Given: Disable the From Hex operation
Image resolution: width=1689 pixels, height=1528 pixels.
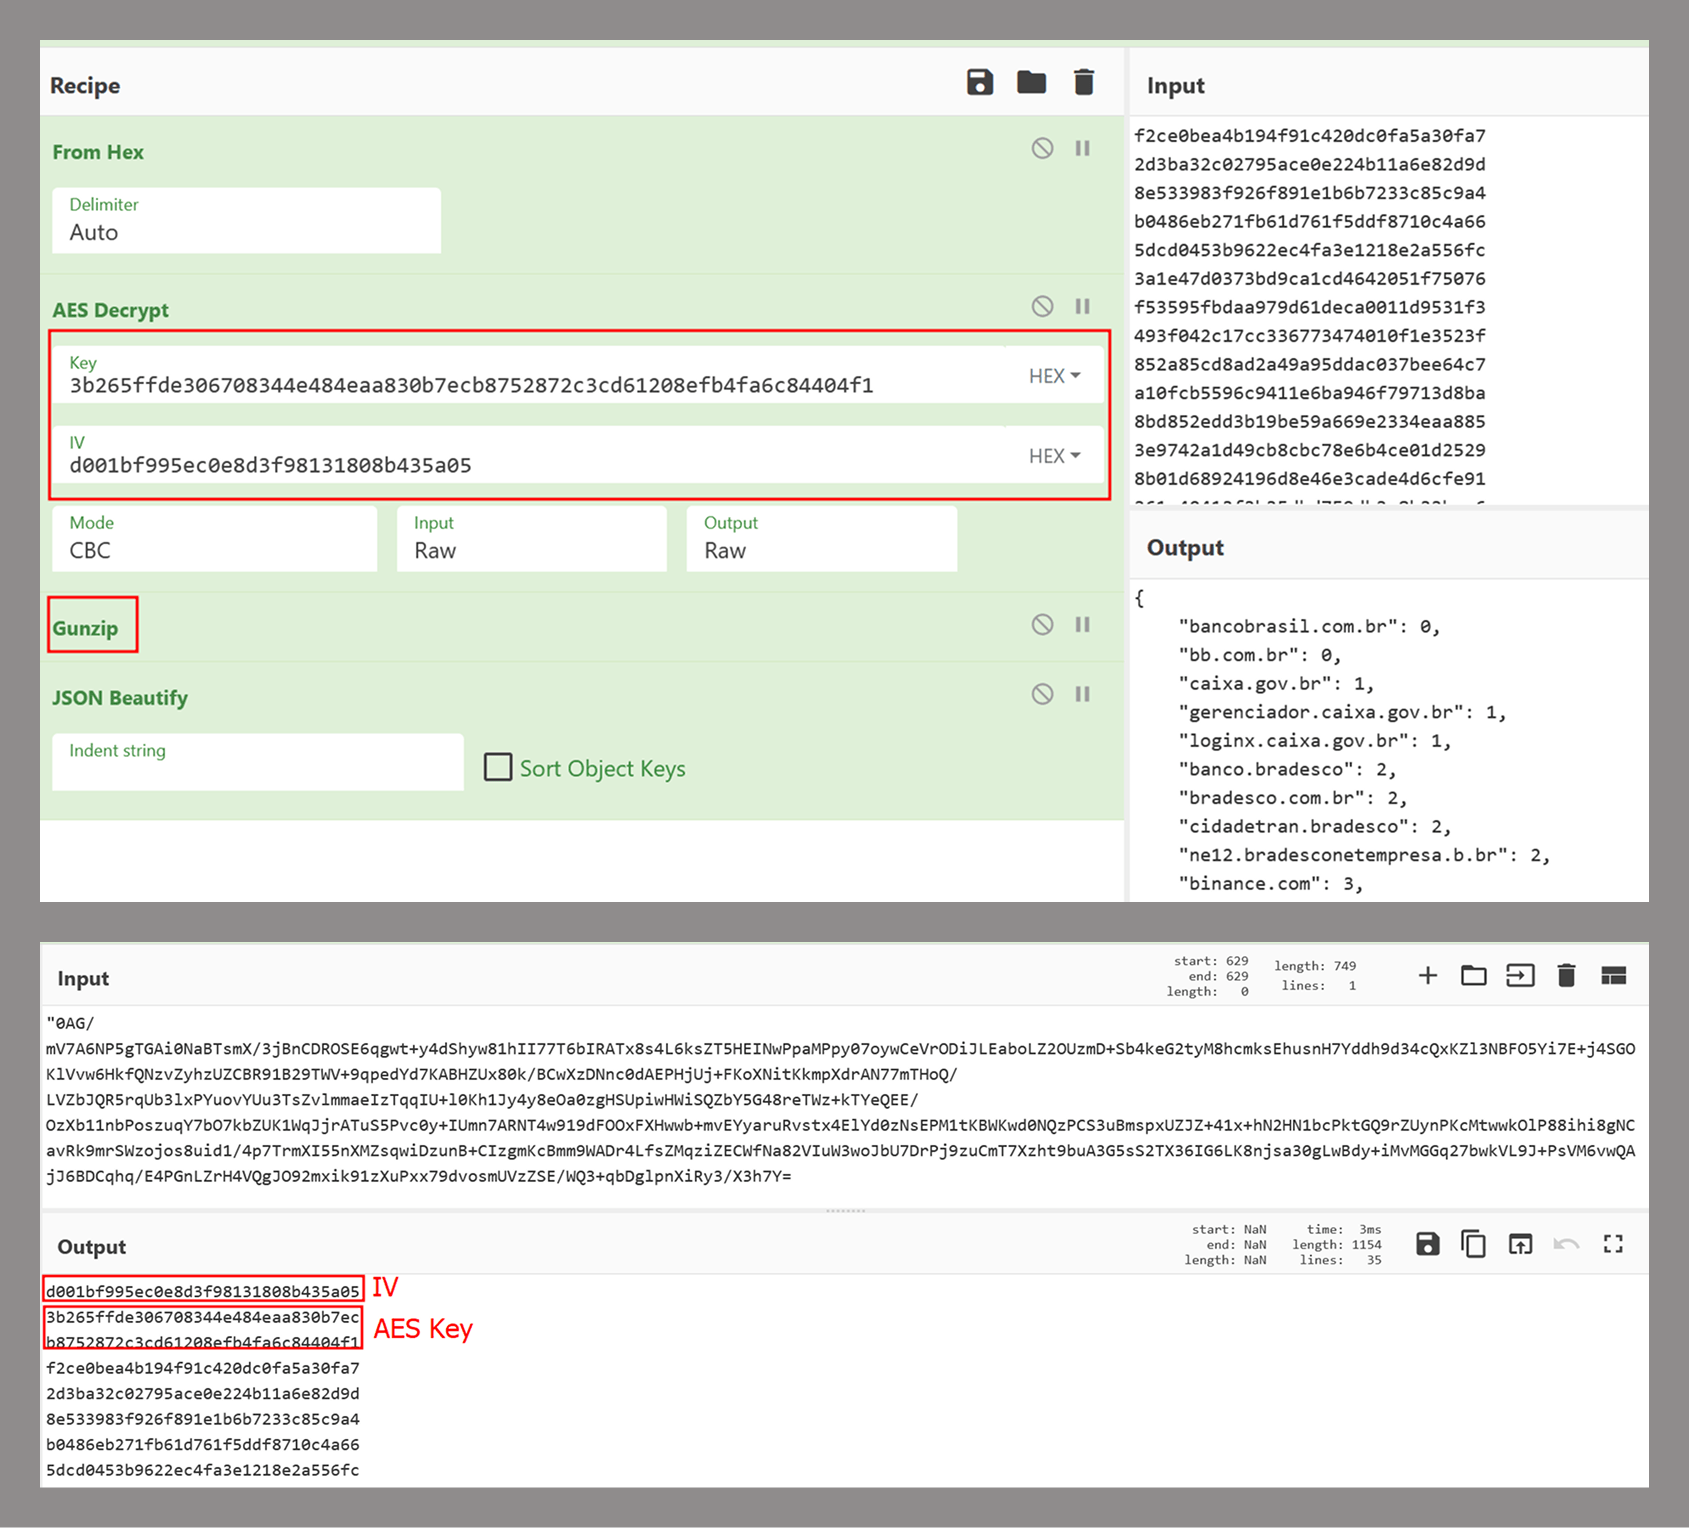Looking at the screenshot, I should [1042, 149].
